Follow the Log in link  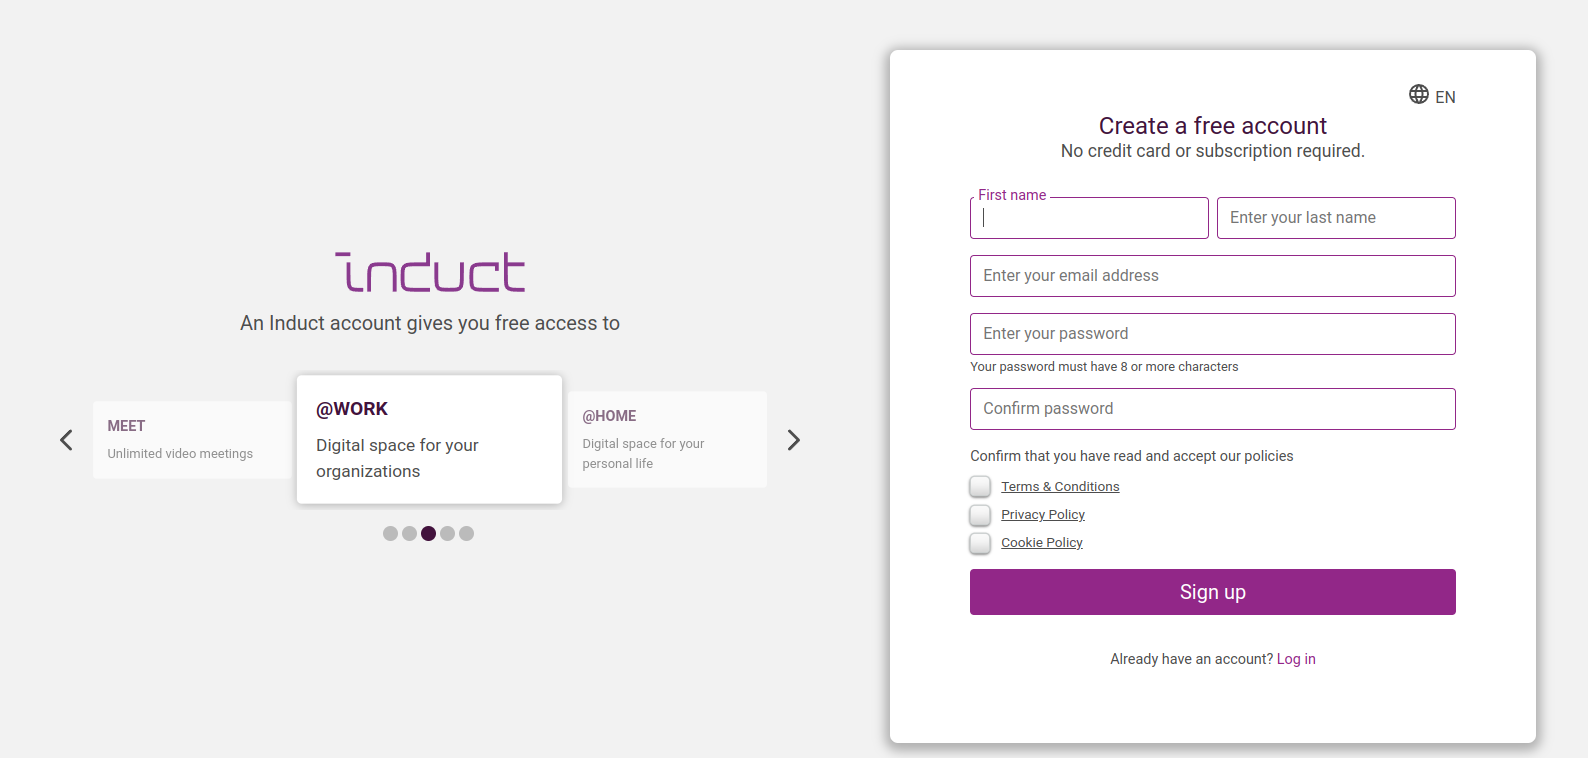pos(1296,659)
